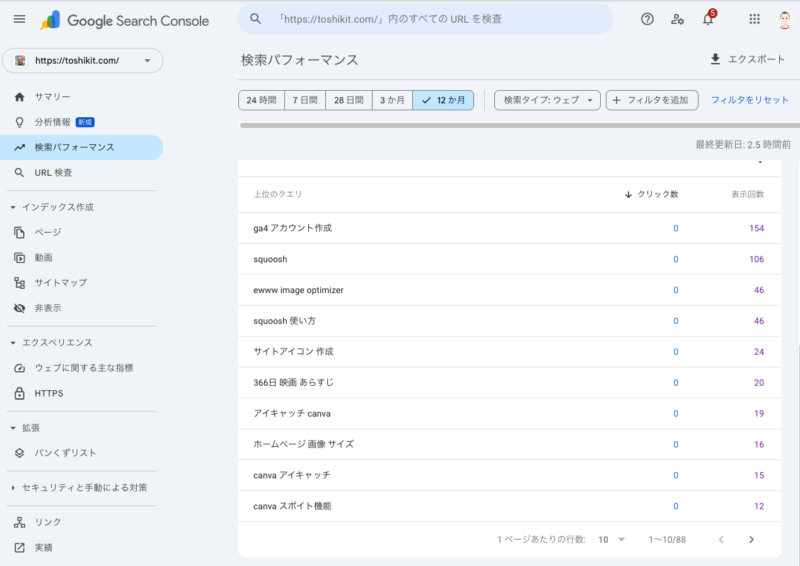Go to next page of query results
Viewport: 800px width, 566px height.
pyautogui.click(x=751, y=539)
